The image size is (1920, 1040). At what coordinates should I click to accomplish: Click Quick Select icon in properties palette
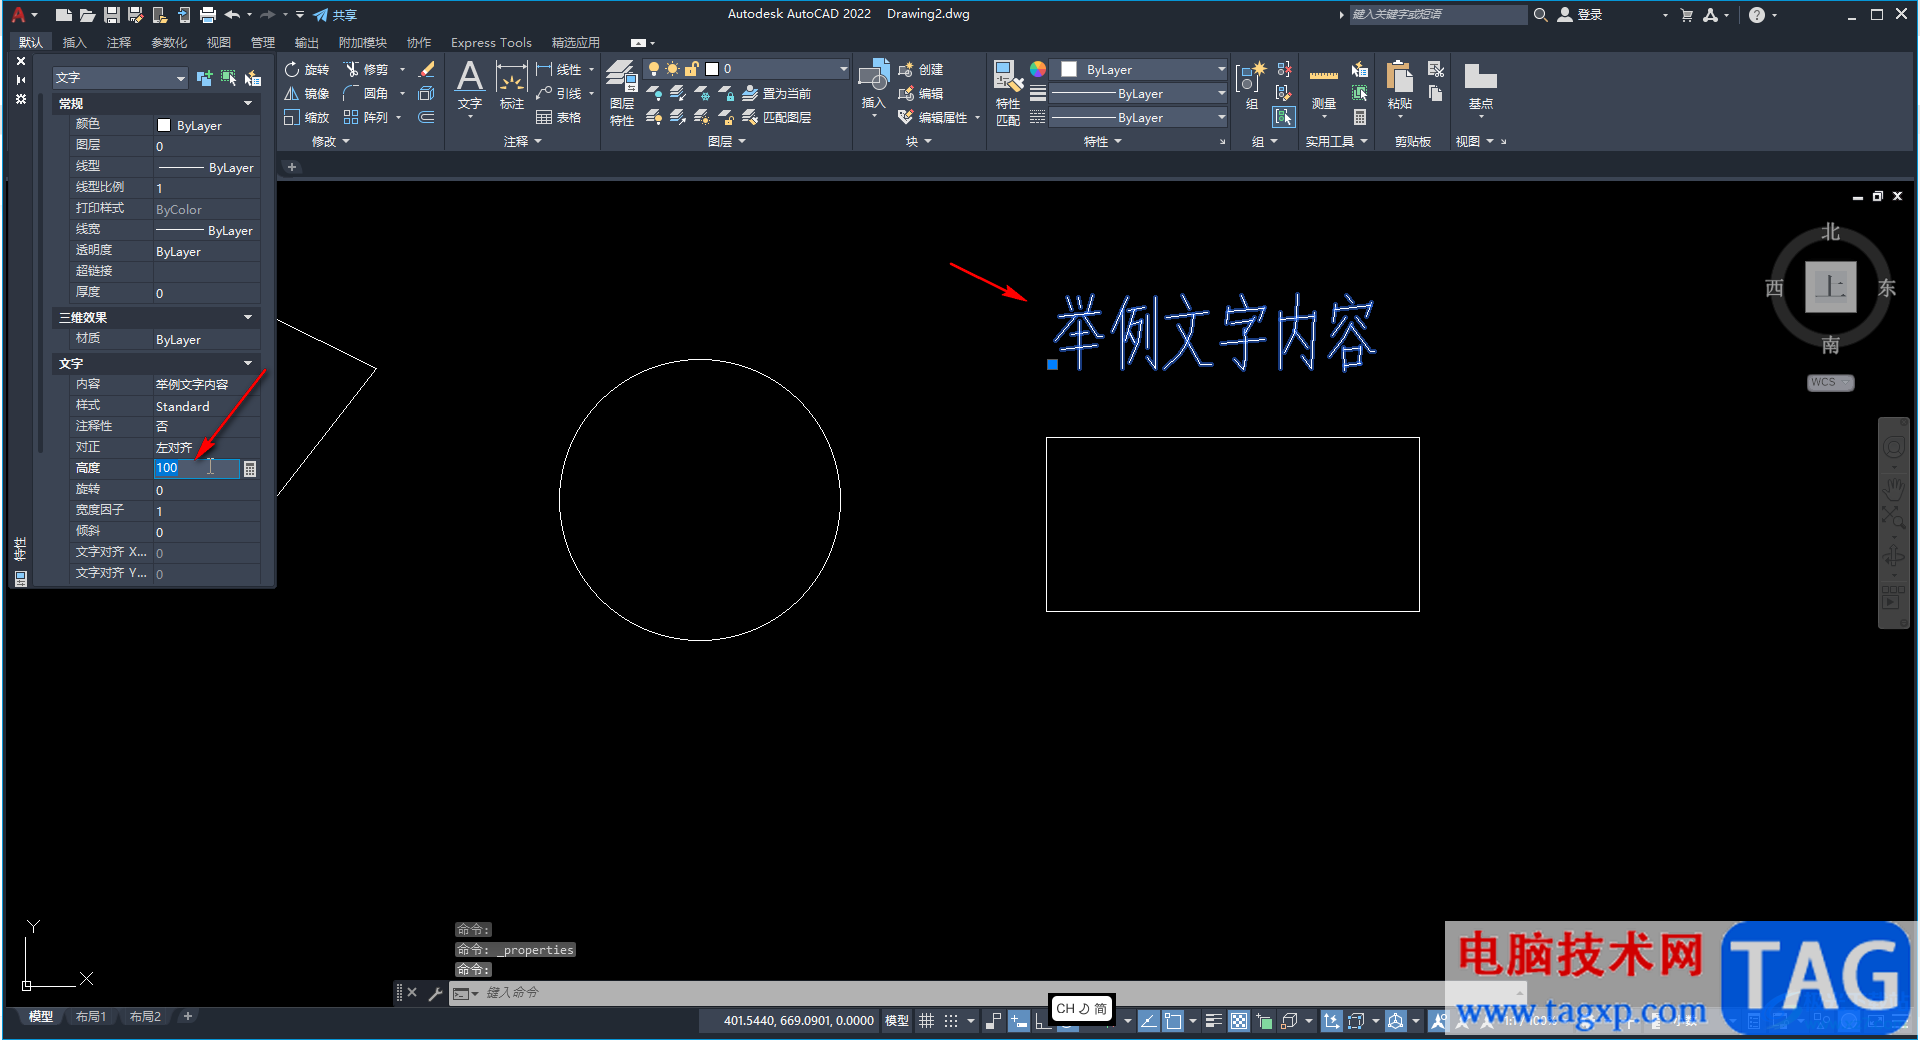click(253, 78)
